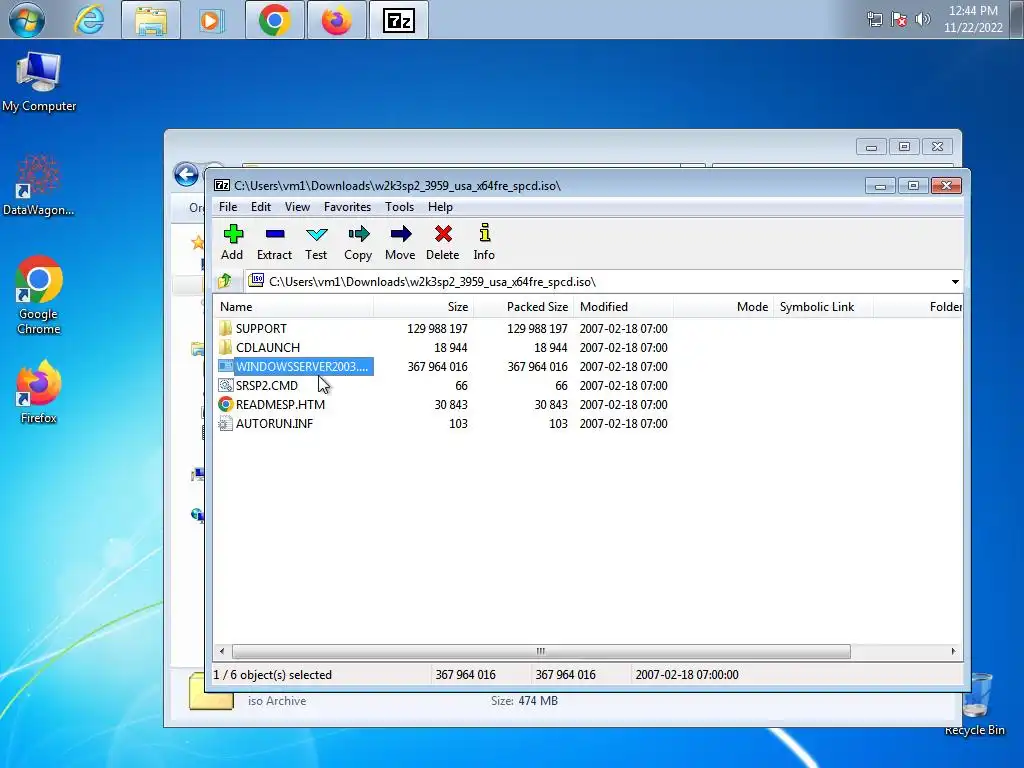Select the README​SP.HTM Chrome icon
Image resolution: width=1024 pixels, height=768 pixels.
coord(225,404)
